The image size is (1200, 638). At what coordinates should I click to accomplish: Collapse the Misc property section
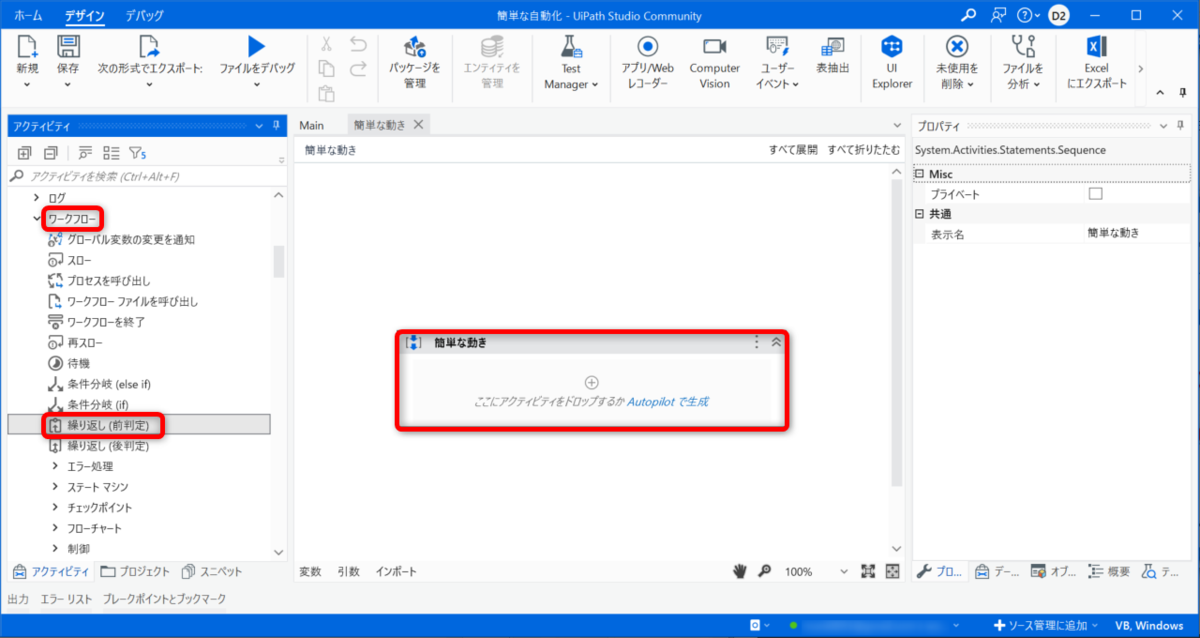pyautogui.click(x=920, y=174)
